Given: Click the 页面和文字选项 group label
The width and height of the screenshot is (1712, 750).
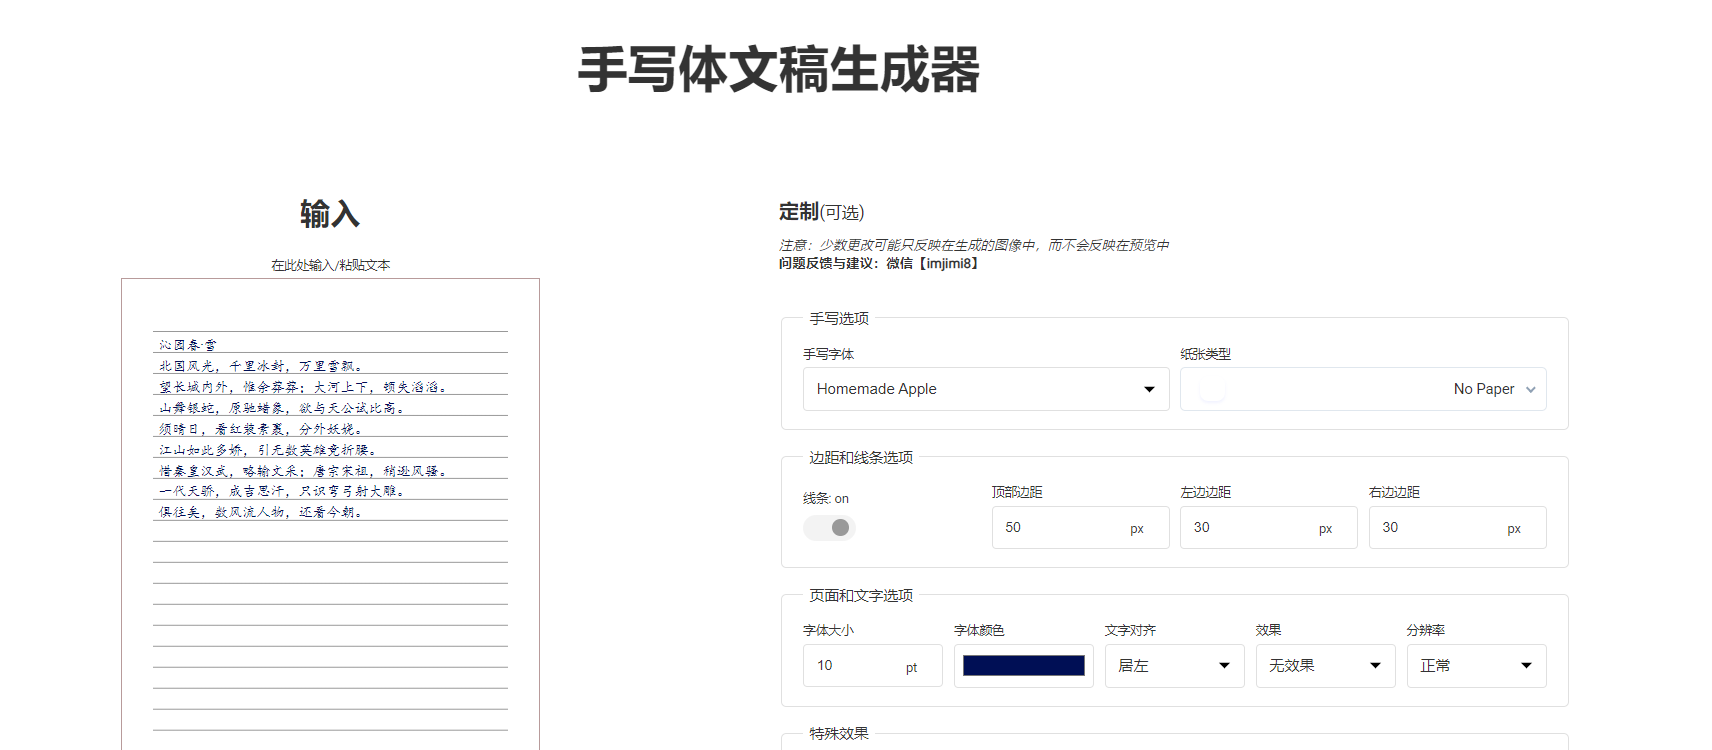Looking at the screenshot, I should [x=861, y=595].
